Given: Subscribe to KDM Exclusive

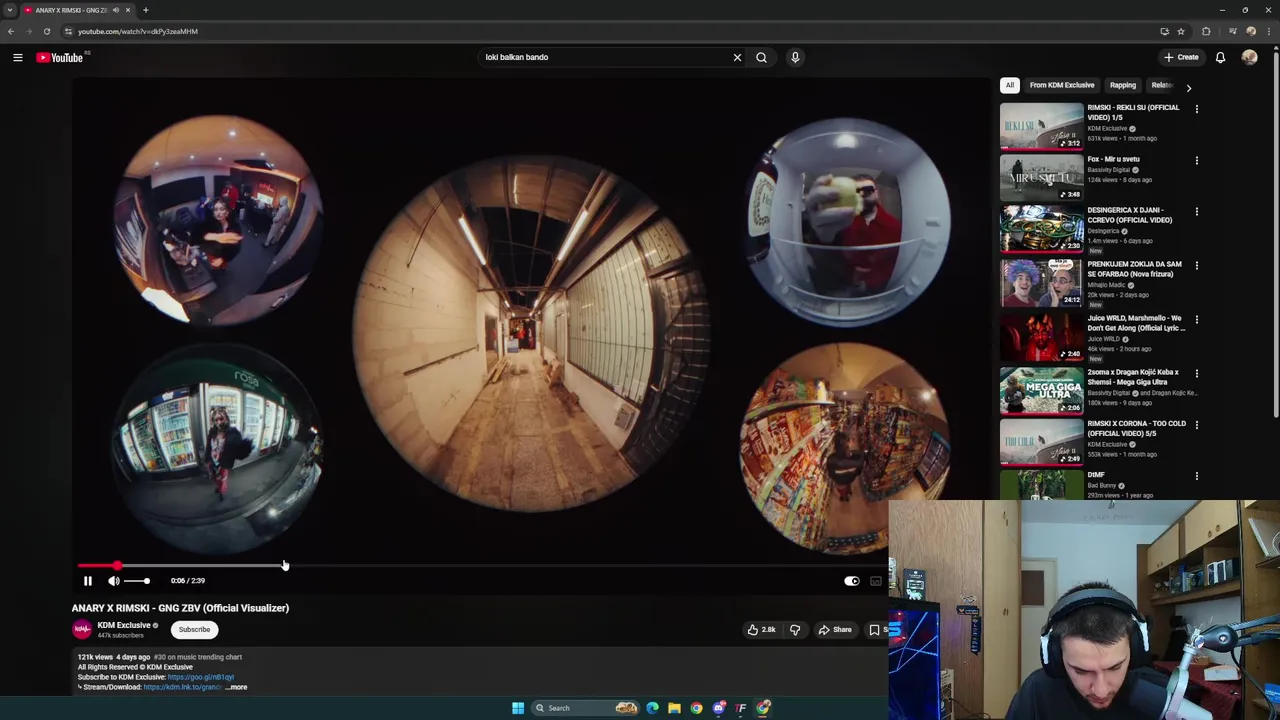Looking at the screenshot, I should 194,630.
